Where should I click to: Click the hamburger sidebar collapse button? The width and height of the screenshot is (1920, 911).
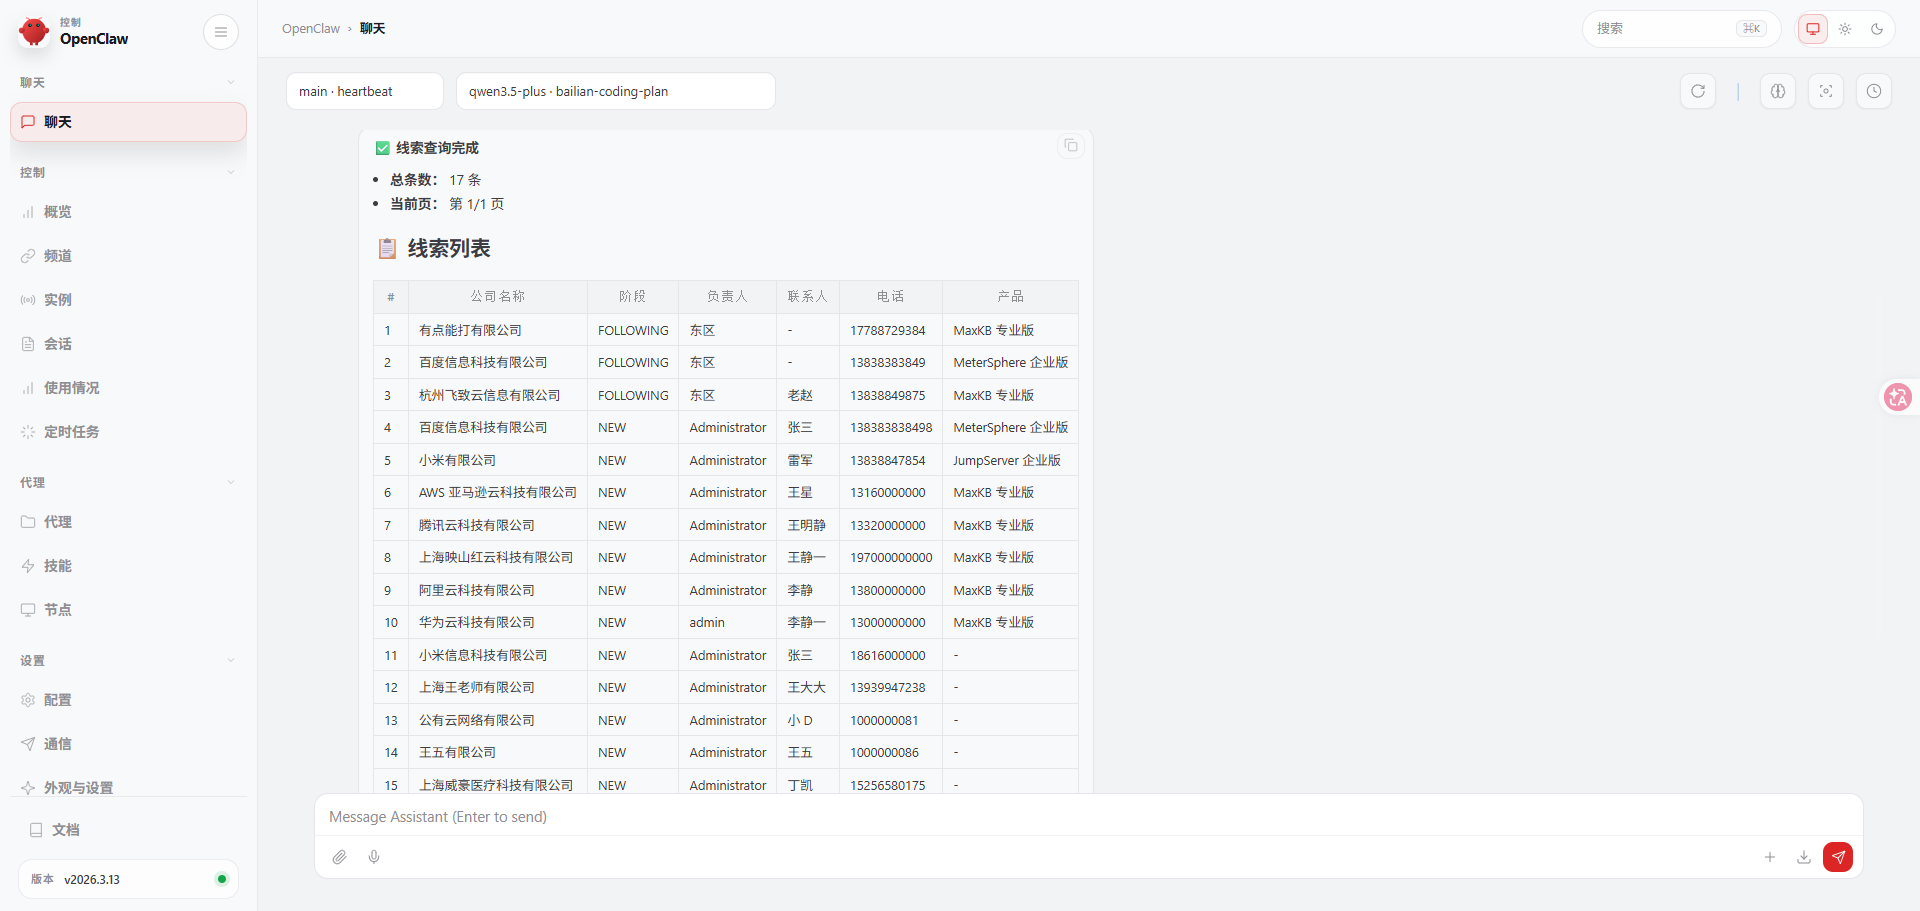pyautogui.click(x=220, y=32)
